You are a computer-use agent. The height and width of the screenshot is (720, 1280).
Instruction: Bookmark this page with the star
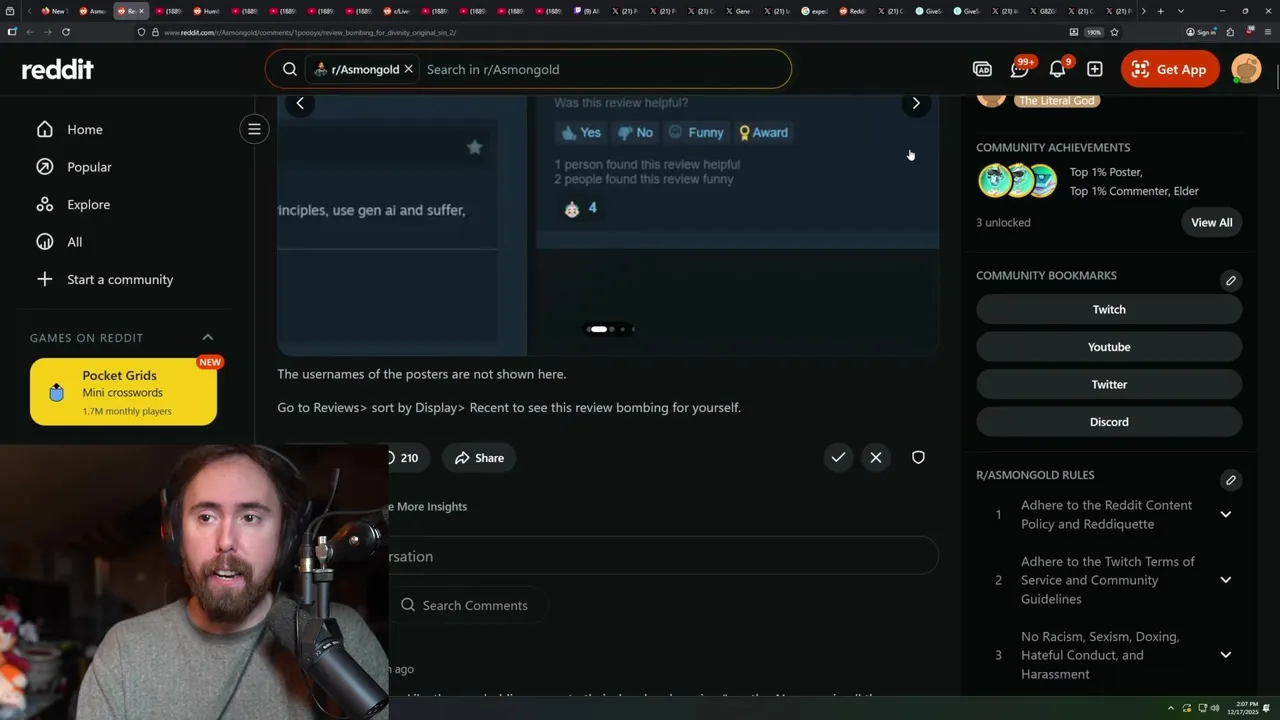pyautogui.click(x=1114, y=32)
